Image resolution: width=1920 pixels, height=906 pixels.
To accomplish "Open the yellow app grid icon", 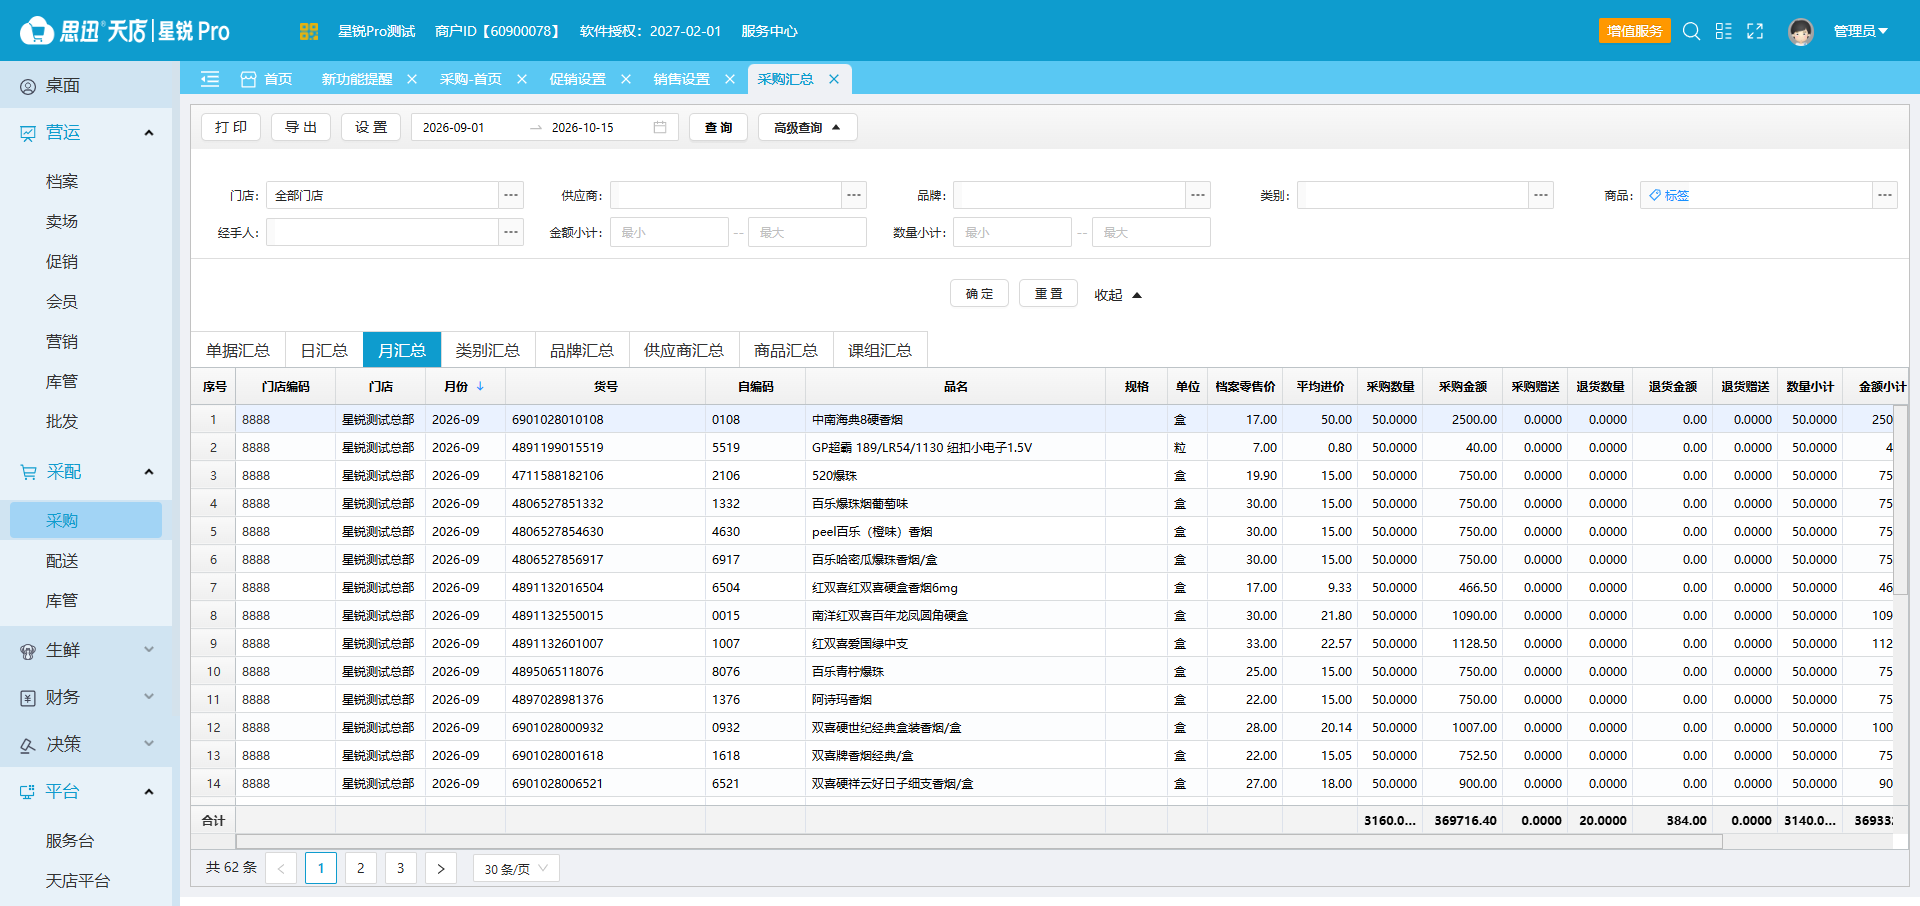I will point(308,31).
